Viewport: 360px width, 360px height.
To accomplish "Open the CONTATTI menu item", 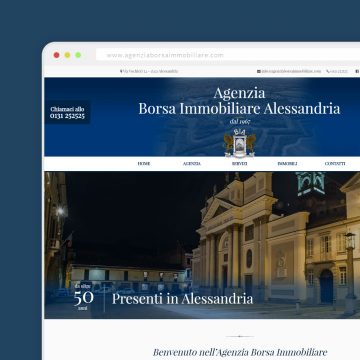I will (335, 164).
